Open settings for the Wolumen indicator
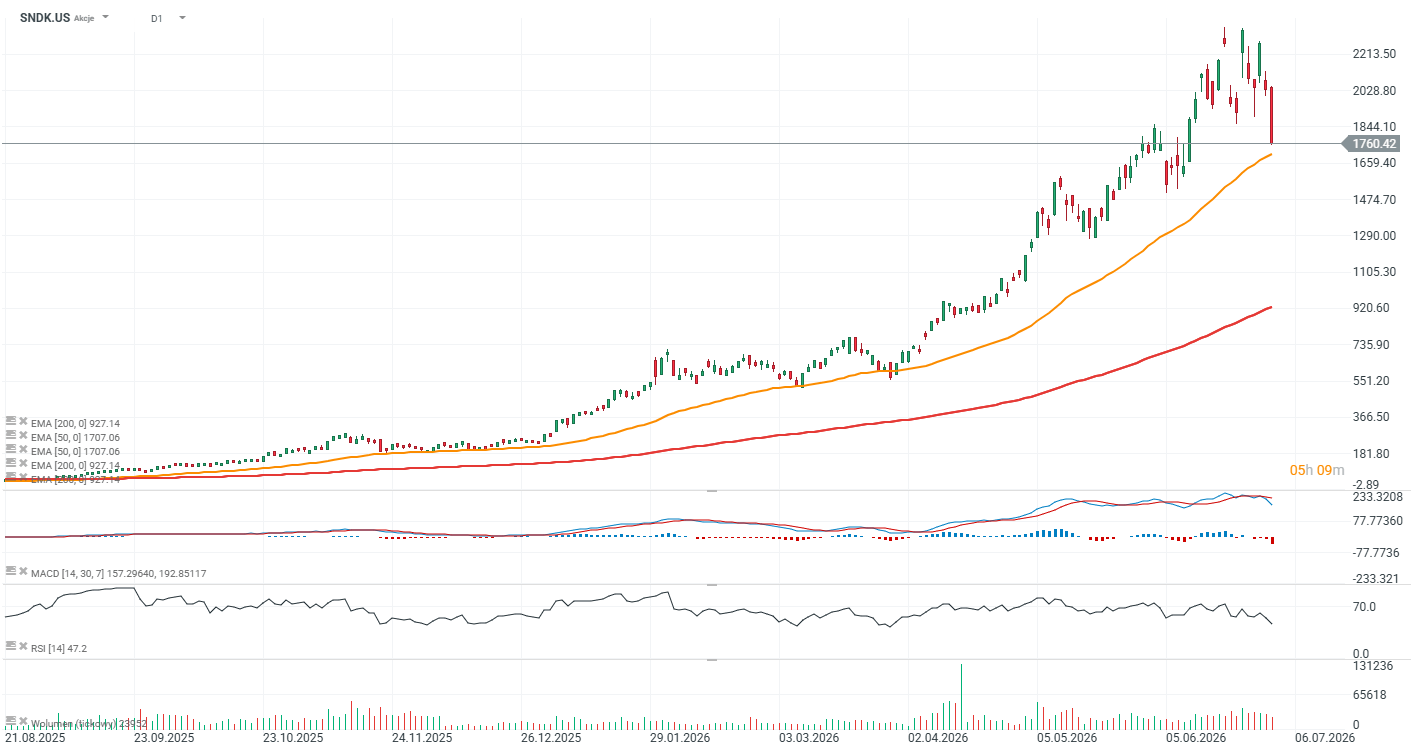This screenshot has height=755, width=1413. point(10,721)
